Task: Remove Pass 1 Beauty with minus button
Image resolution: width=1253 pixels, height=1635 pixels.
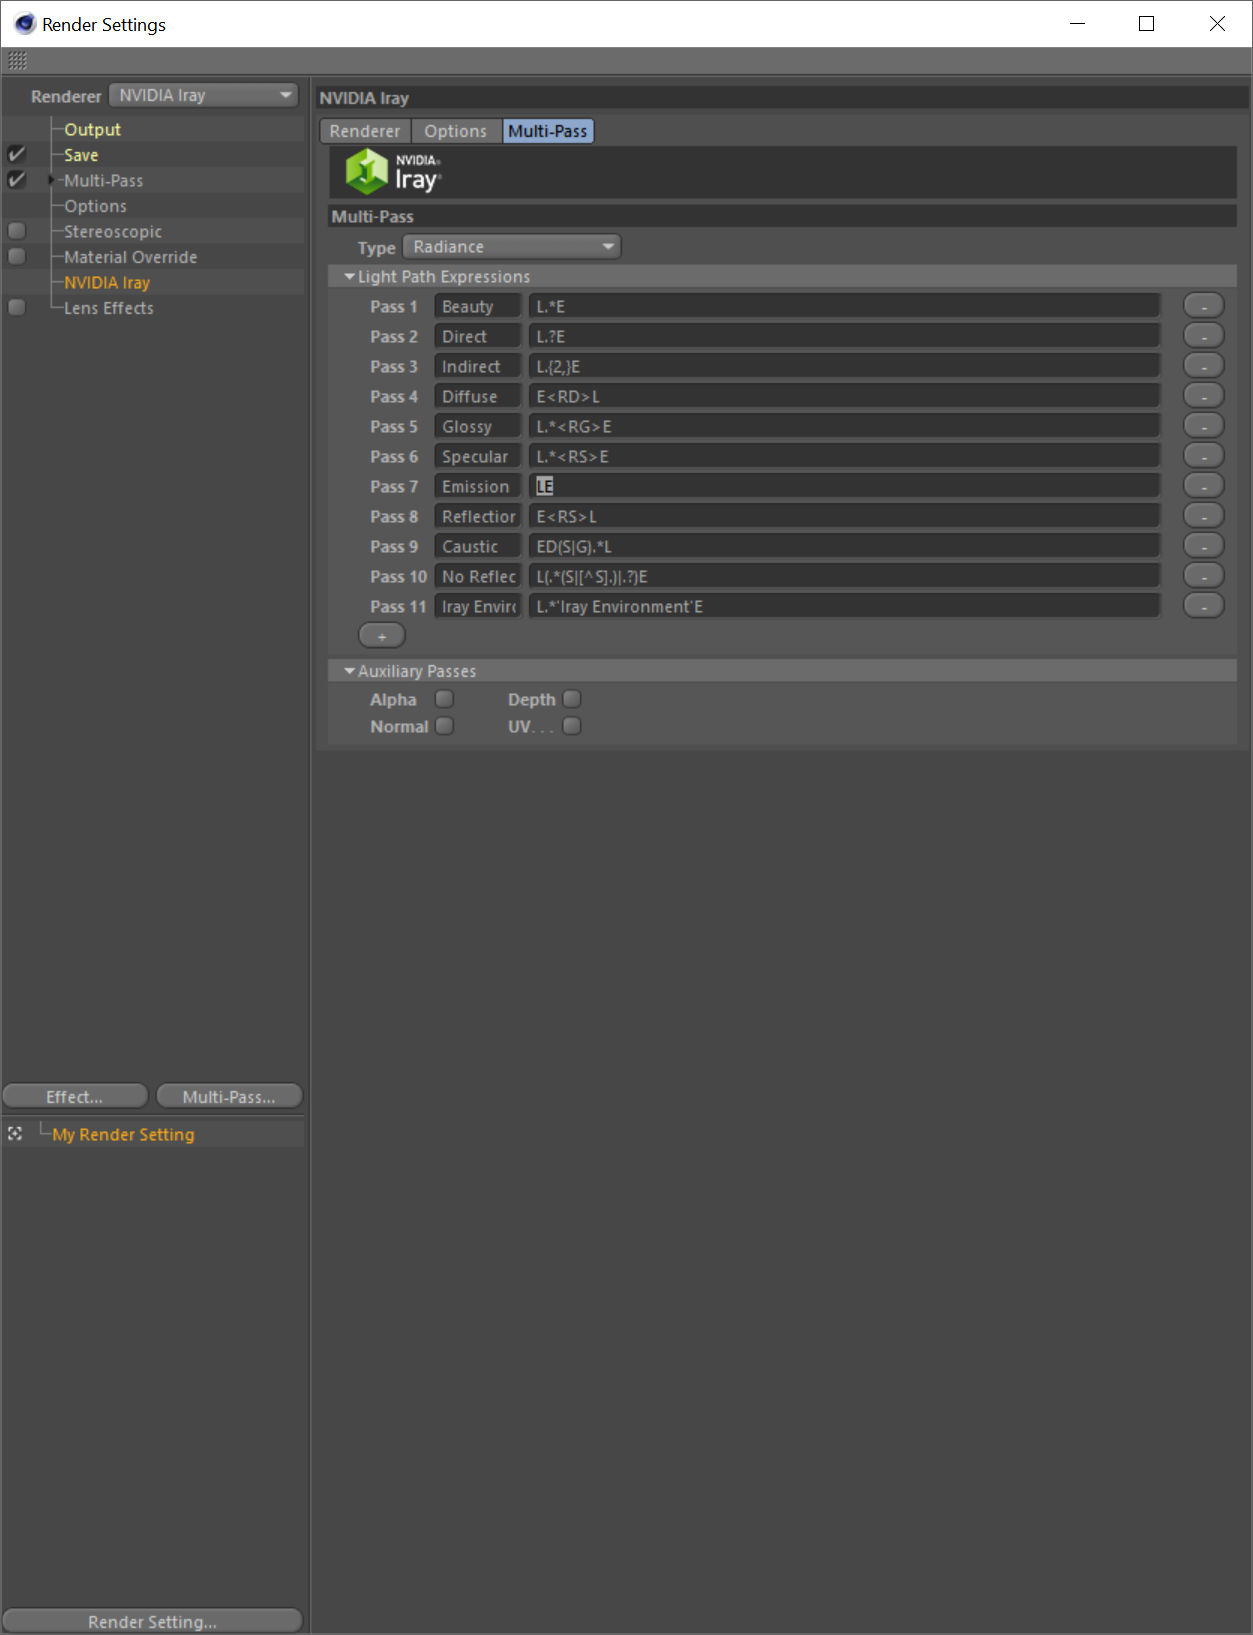Action: click(x=1203, y=306)
